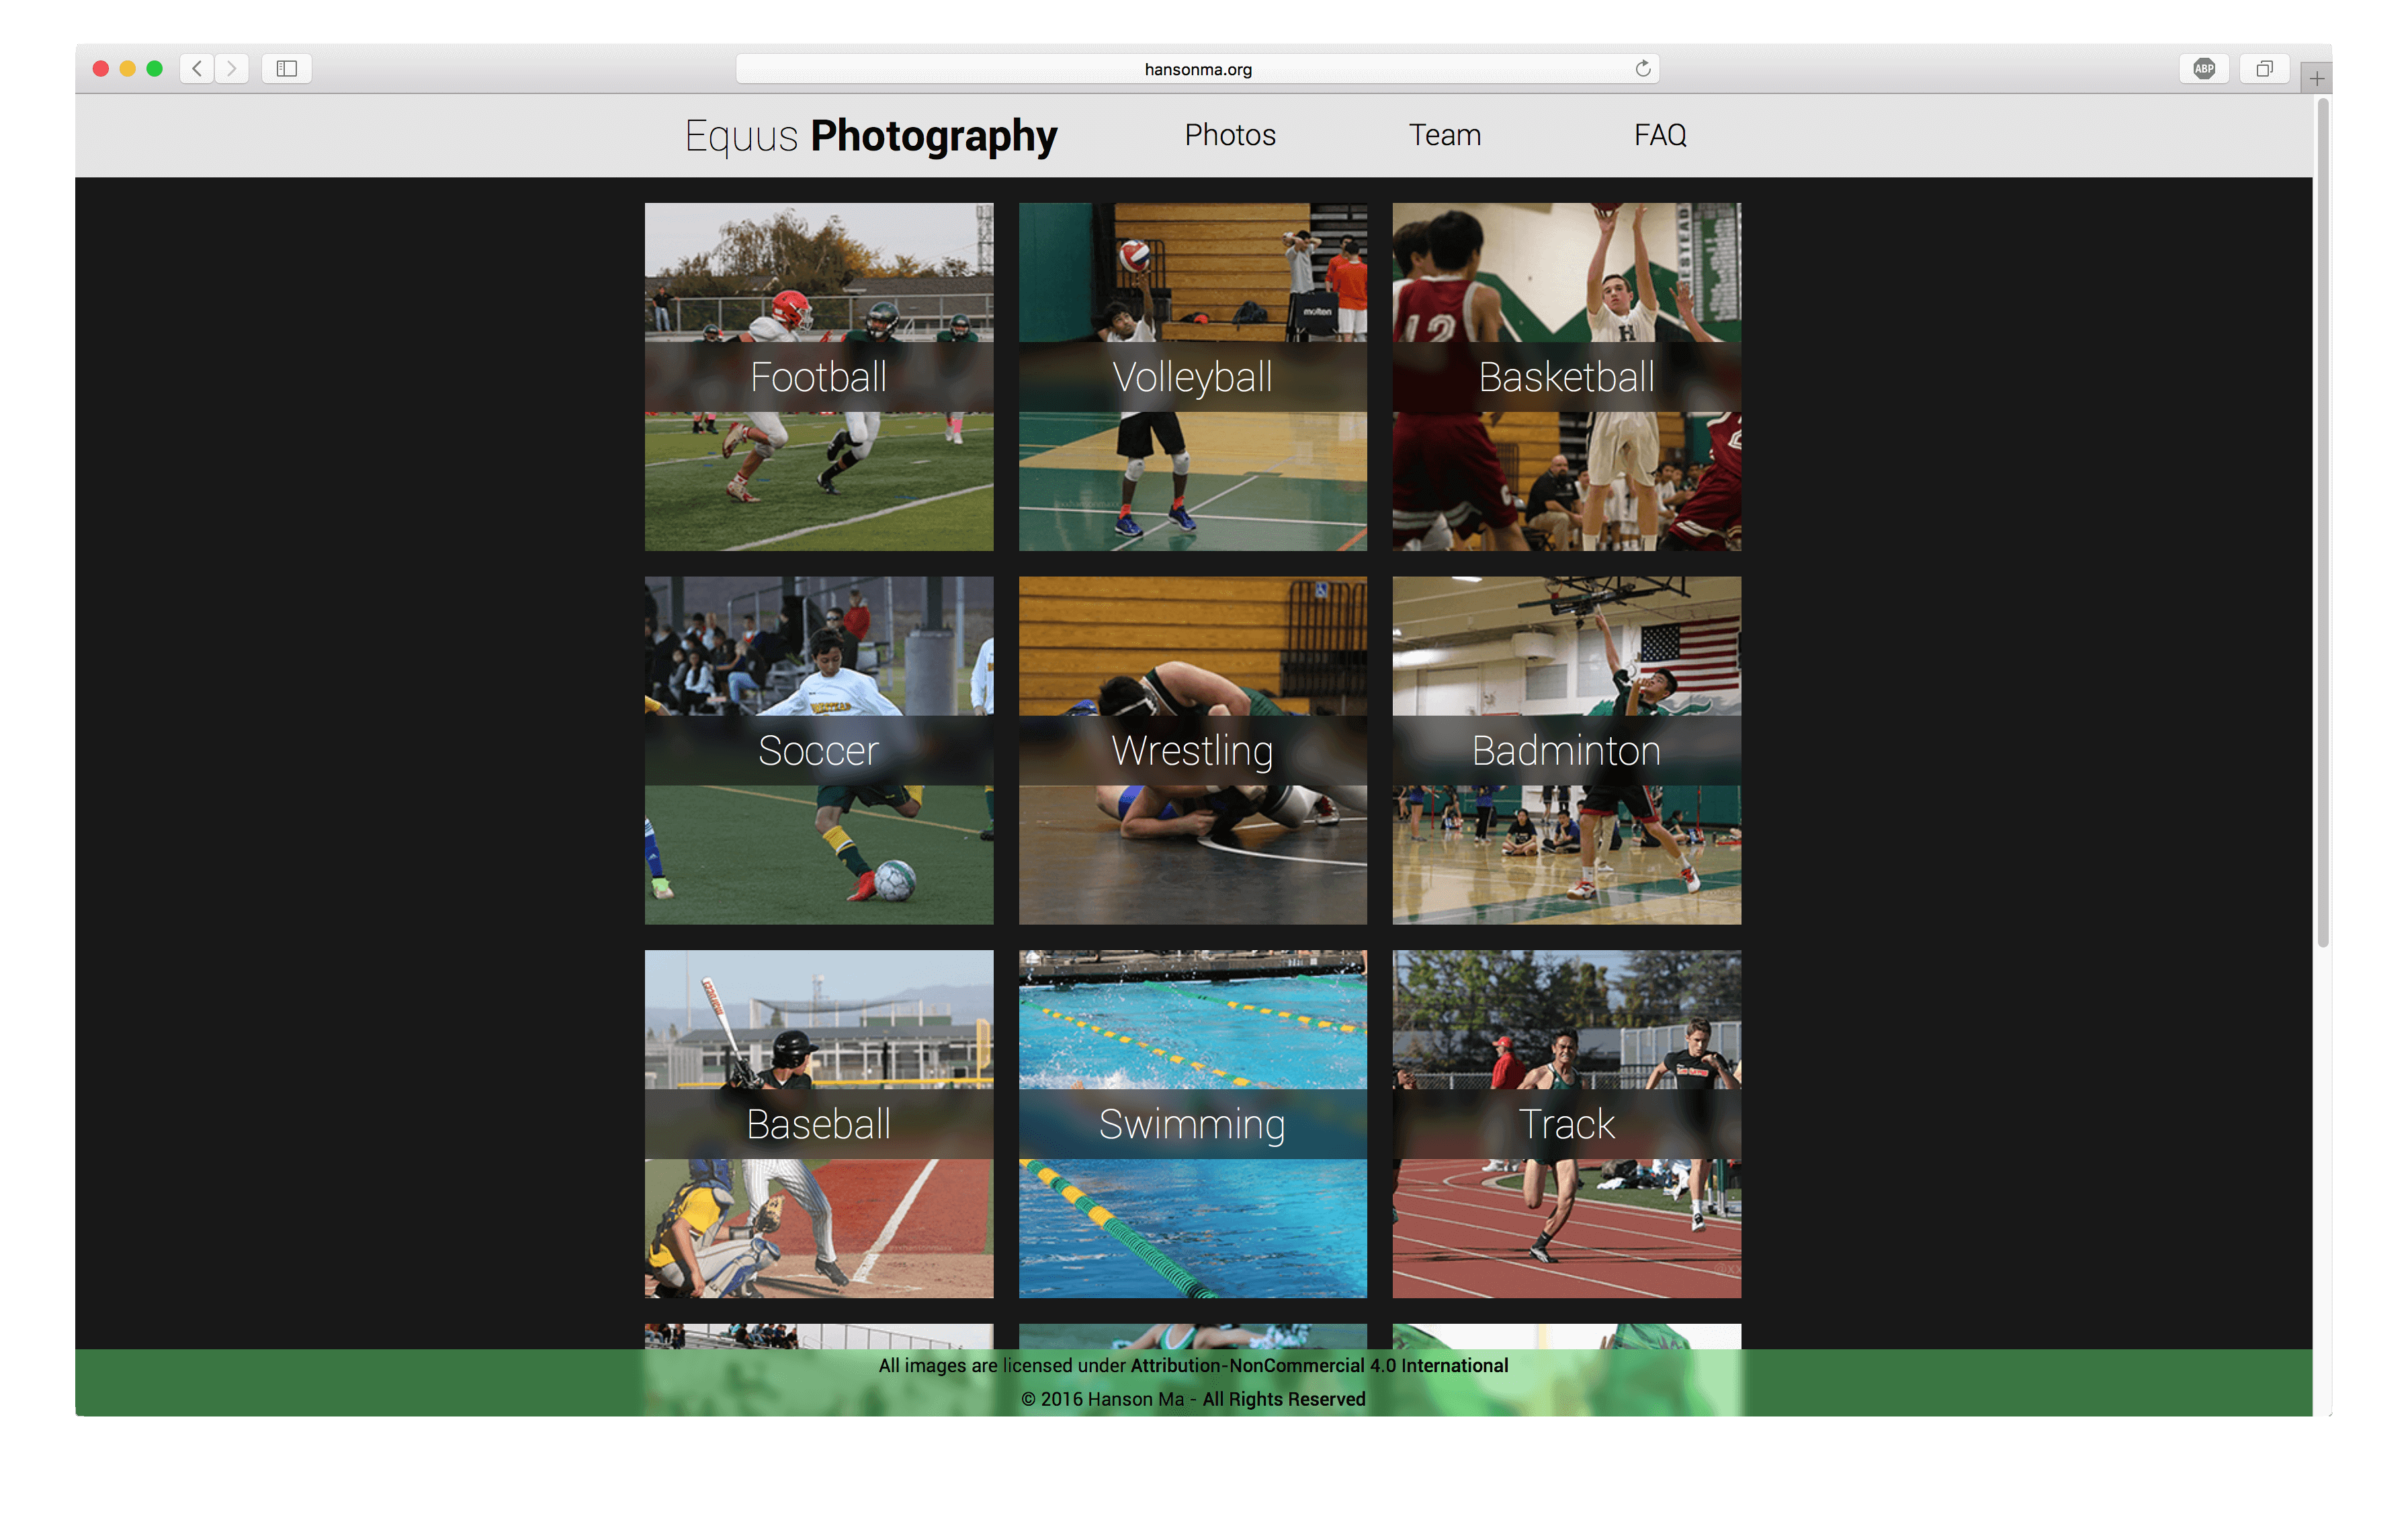Open a new tab with plus icon
Viewport: 2408px width, 1524px height.
[x=2316, y=78]
